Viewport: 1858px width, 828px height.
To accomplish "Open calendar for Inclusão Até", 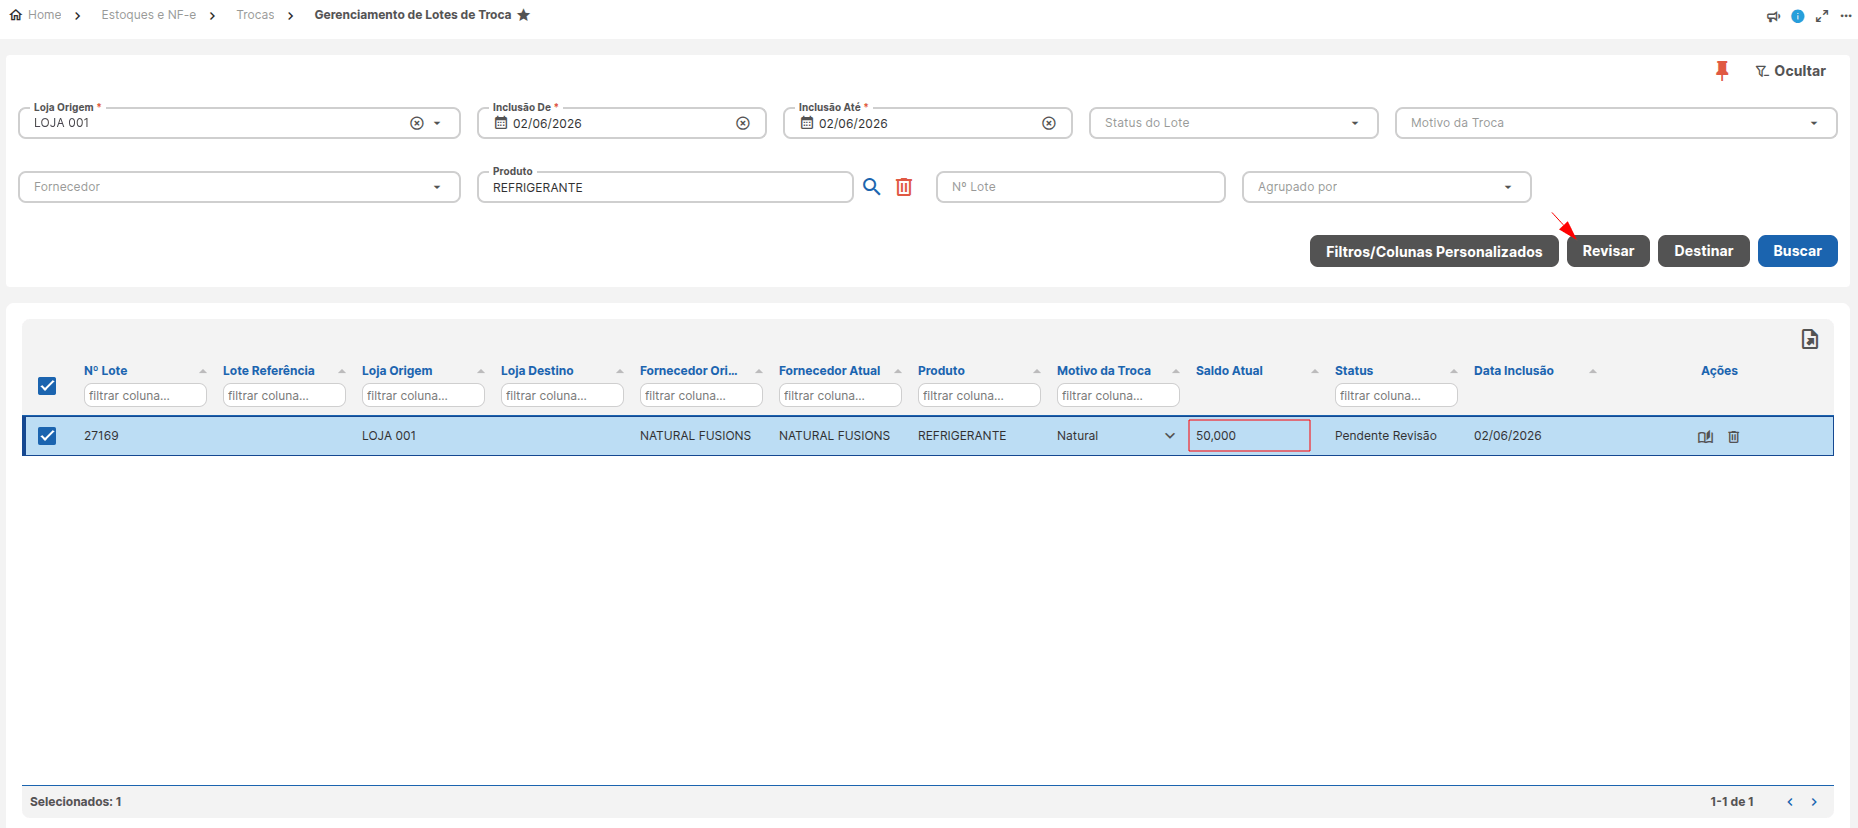I will coord(807,123).
